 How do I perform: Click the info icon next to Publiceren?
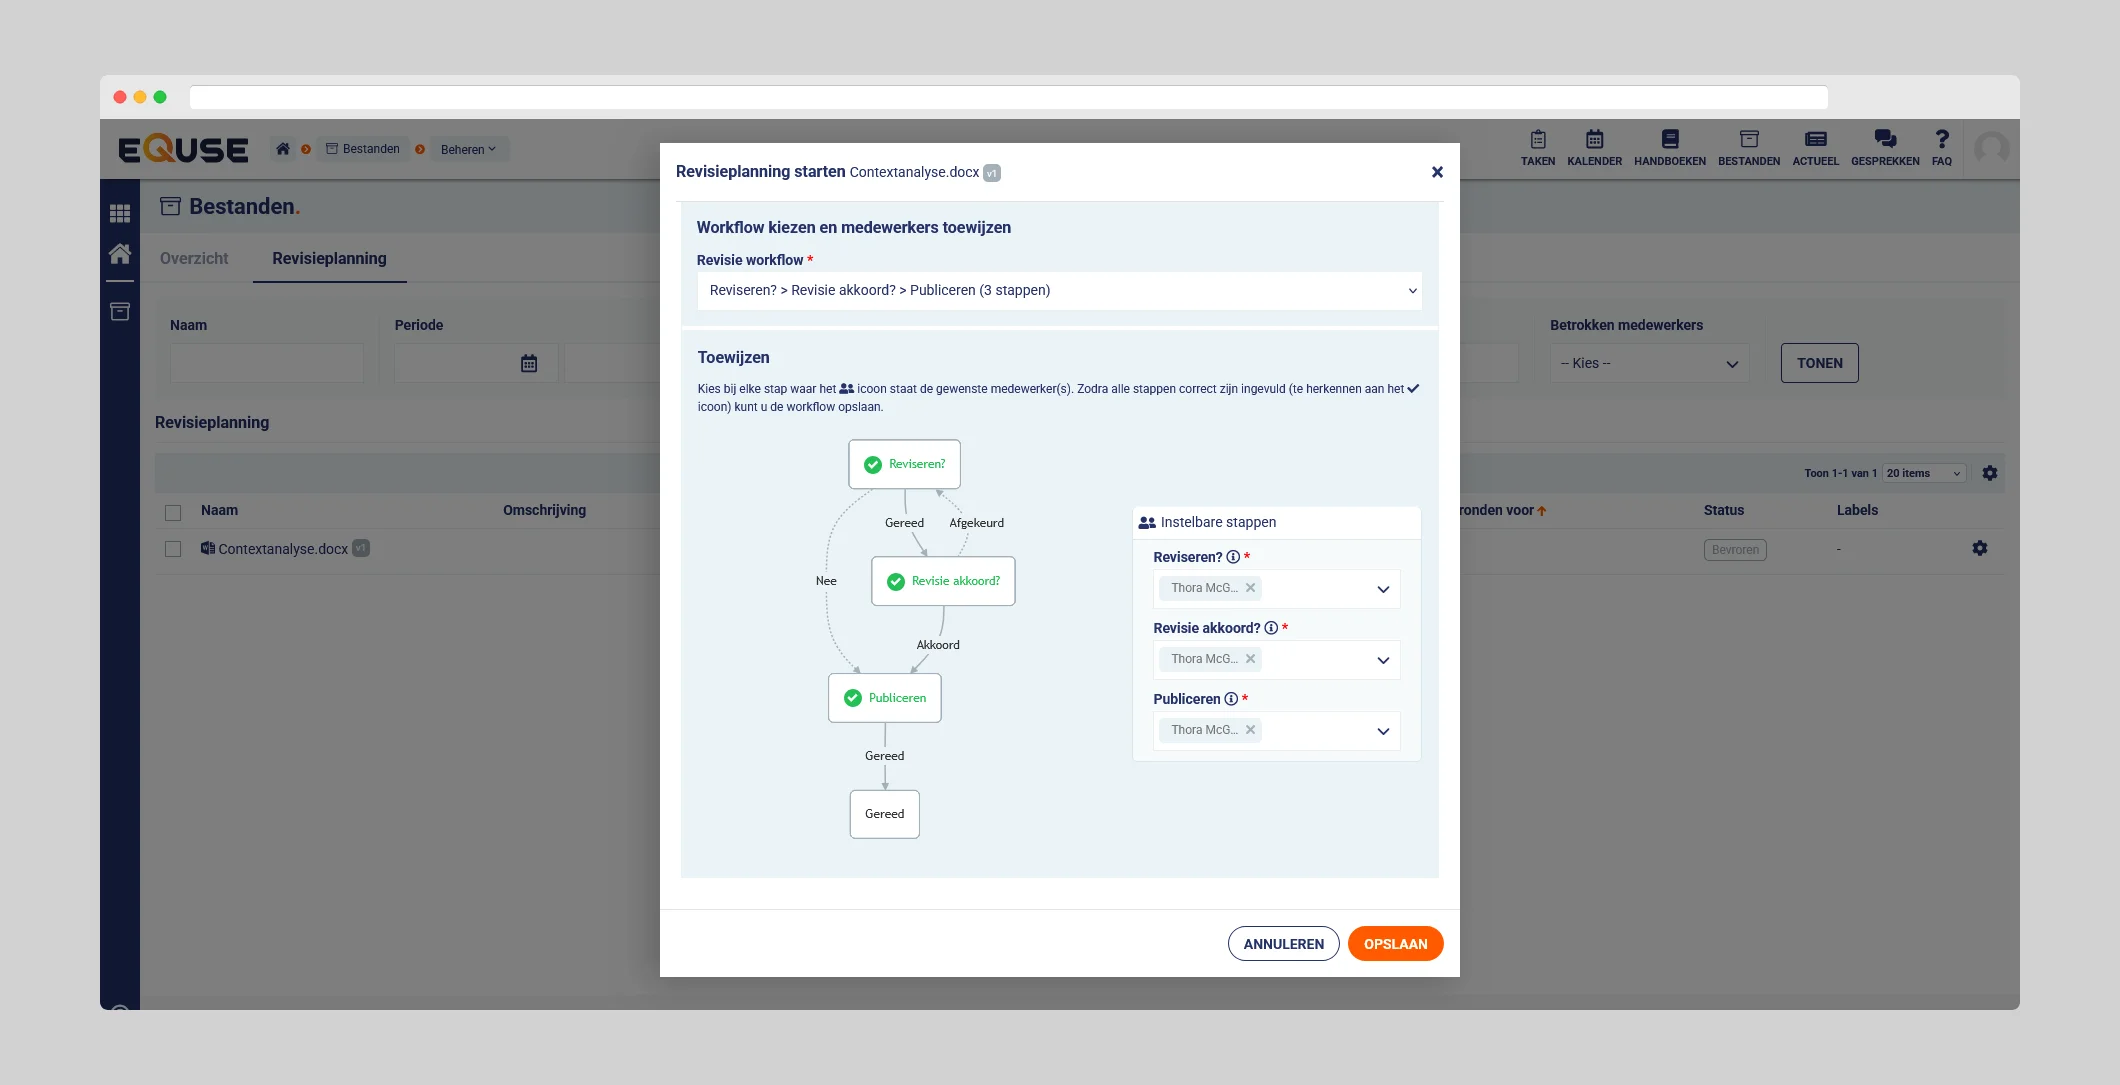point(1231,699)
